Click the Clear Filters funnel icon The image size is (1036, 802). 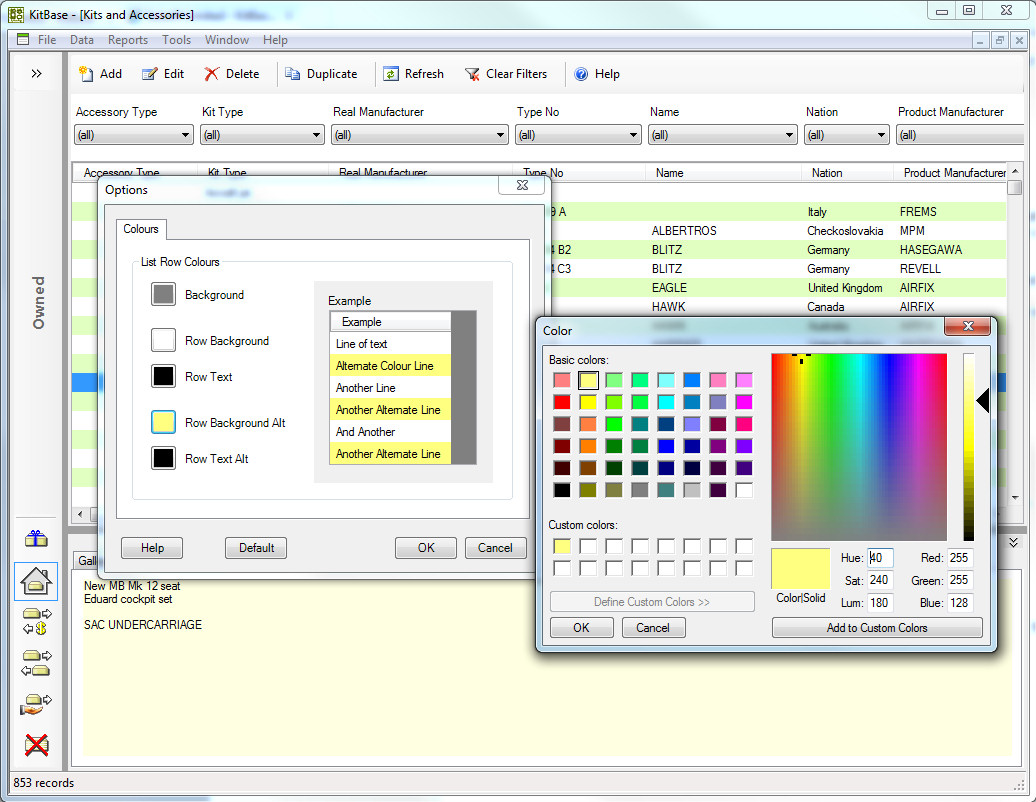pyautogui.click(x=472, y=74)
